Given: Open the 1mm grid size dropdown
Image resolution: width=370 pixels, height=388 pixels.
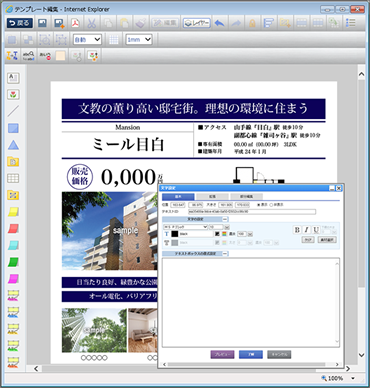Looking at the screenshot, I should tap(139, 40).
